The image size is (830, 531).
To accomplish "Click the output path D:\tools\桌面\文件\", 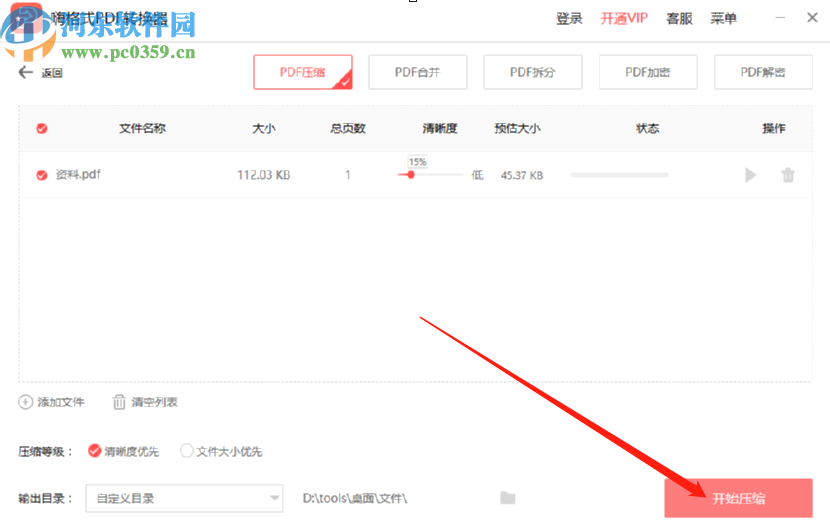I will tap(355, 498).
